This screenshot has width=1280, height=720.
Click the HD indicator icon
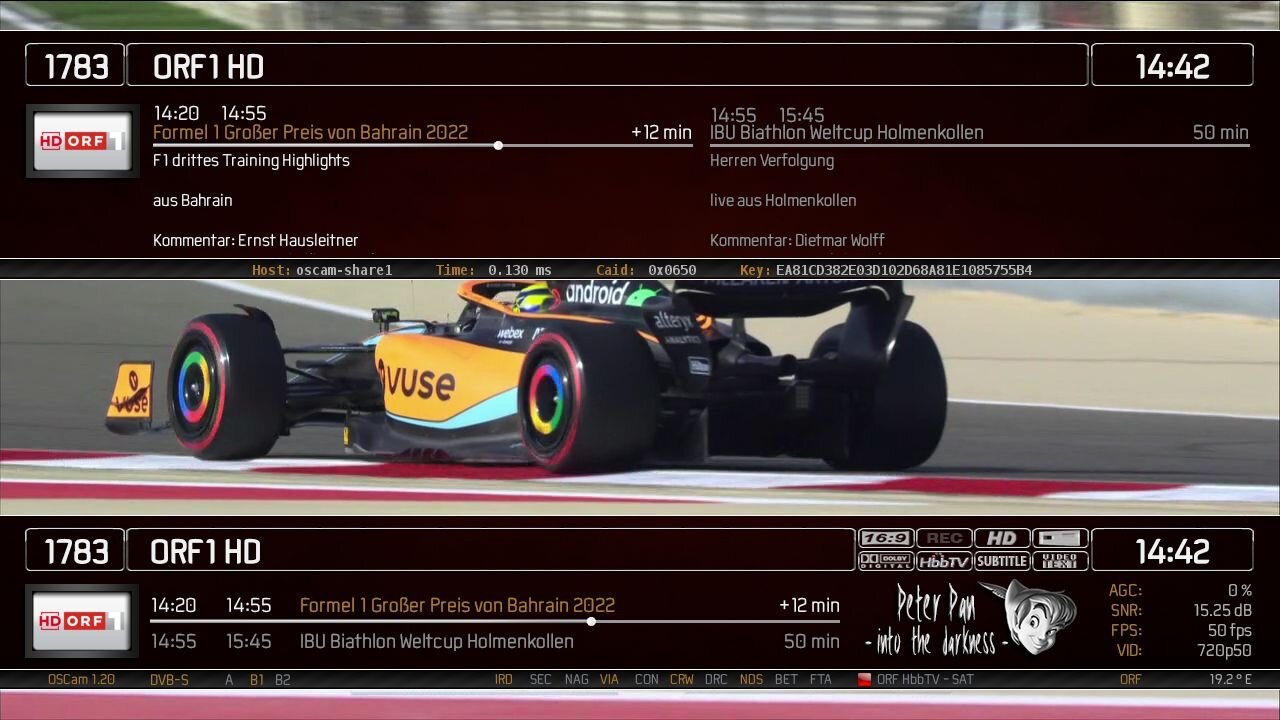click(x=1002, y=539)
